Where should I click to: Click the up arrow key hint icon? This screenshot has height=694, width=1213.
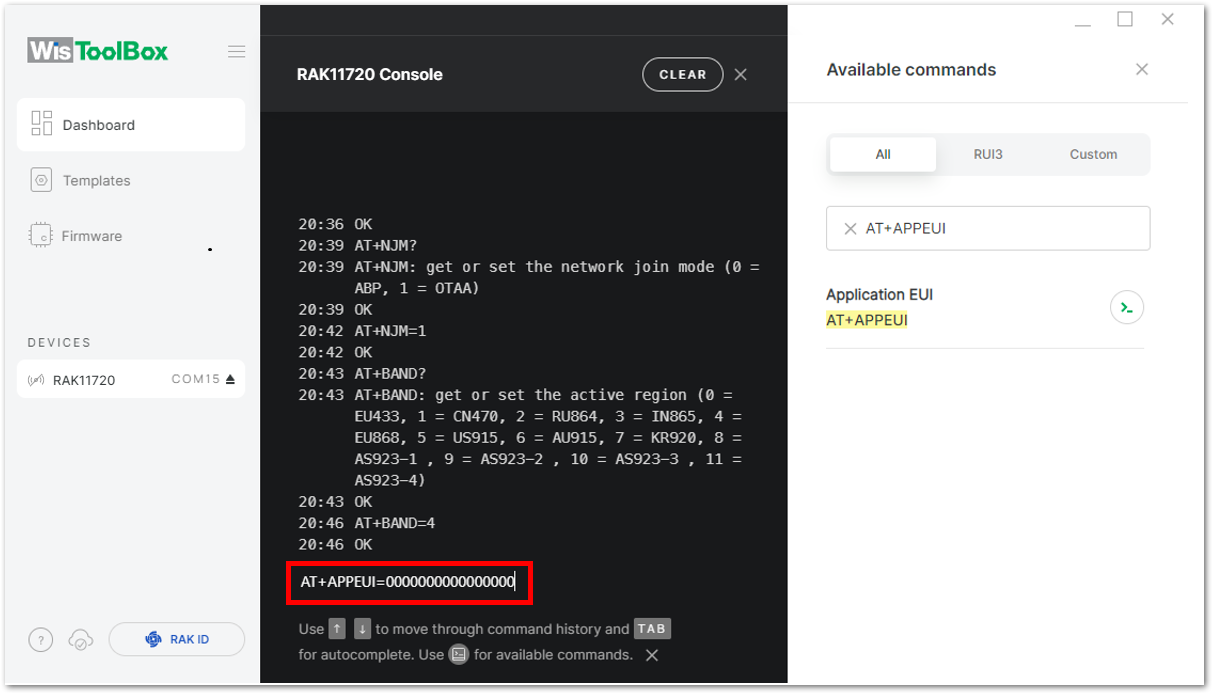[x=337, y=629]
